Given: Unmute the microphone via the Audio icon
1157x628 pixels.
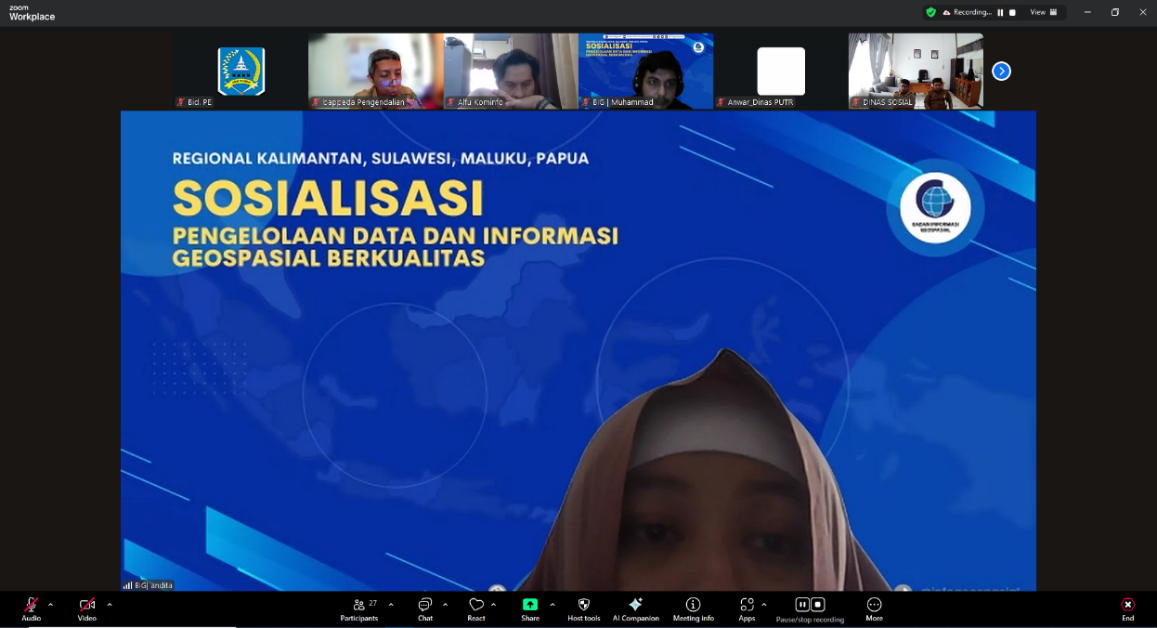Looking at the screenshot, I should 31,605.
